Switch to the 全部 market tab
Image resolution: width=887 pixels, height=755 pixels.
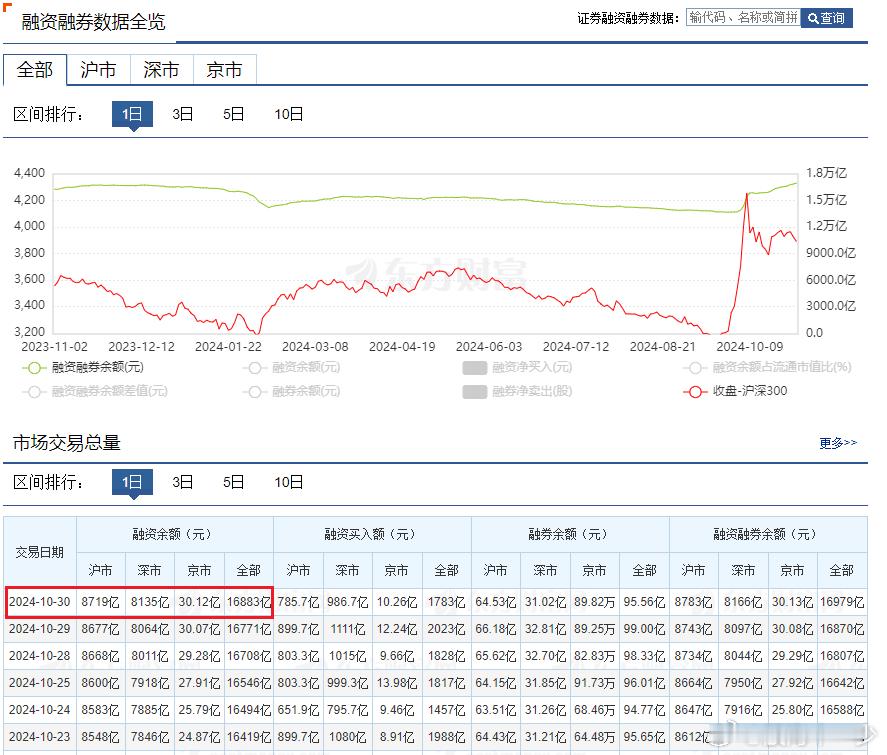point(35,70)
